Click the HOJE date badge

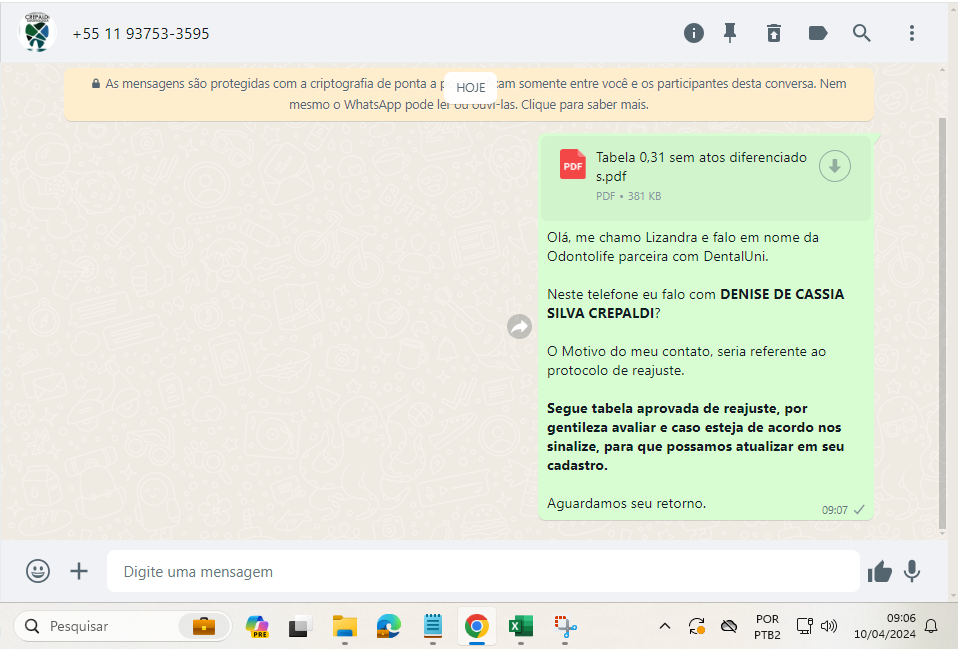pyautogui.click(x=470, y=87)
